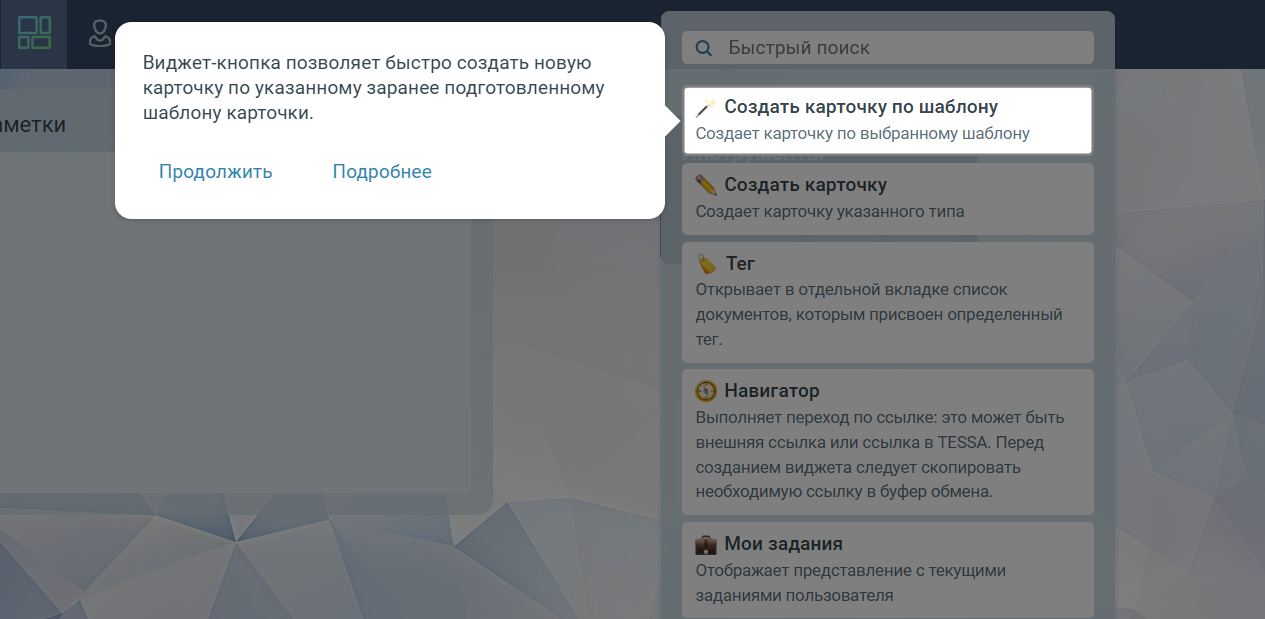Select the Создать карточку по шаблону title
Screen dimensions: 1265x619
(861, 107)
